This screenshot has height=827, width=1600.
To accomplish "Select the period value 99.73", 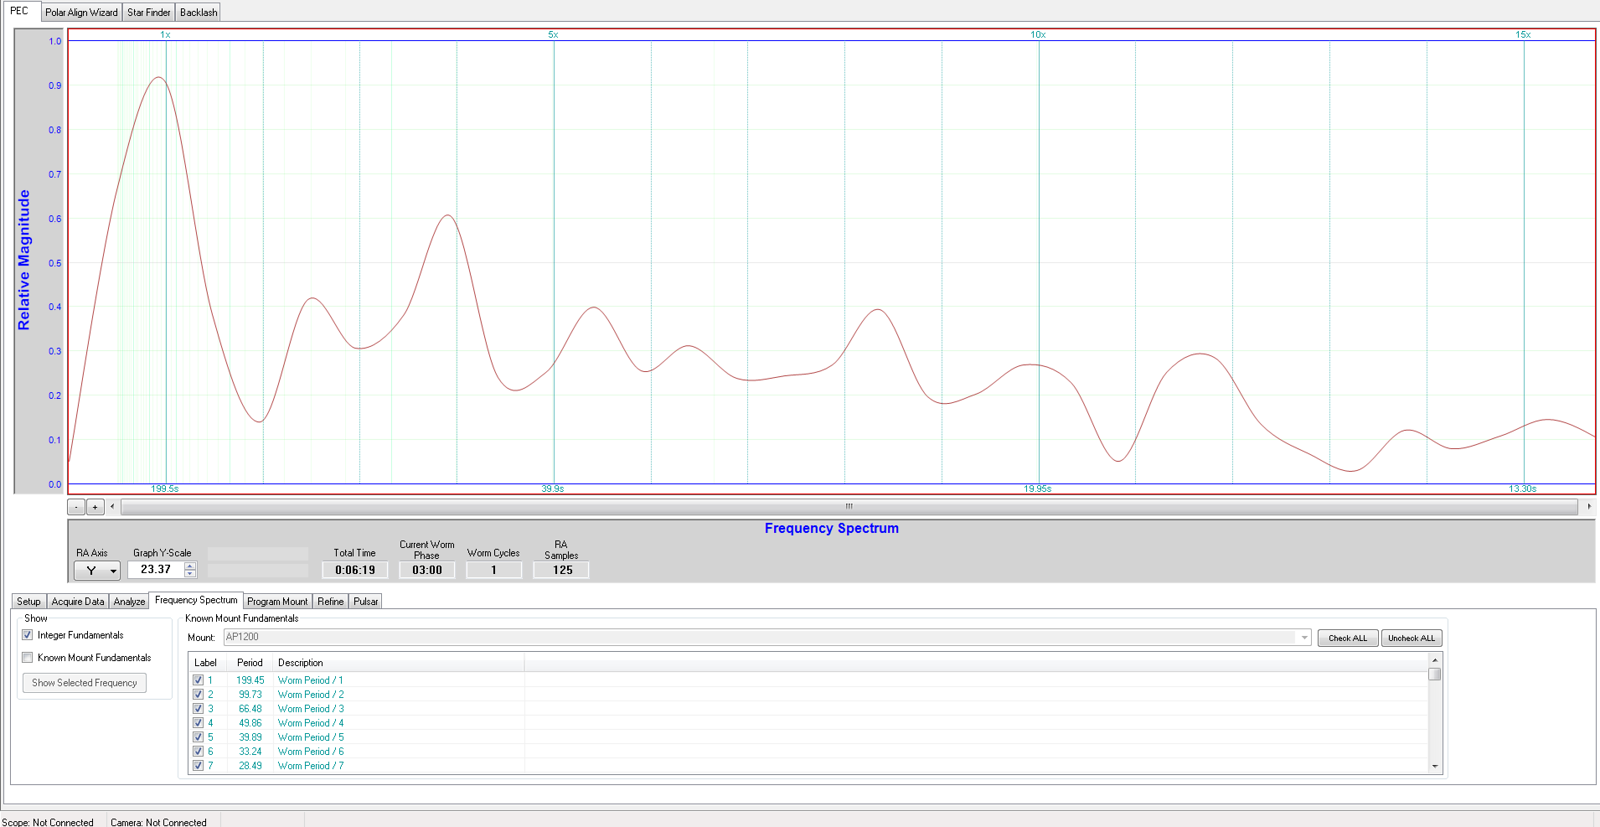I will [250, 694].
